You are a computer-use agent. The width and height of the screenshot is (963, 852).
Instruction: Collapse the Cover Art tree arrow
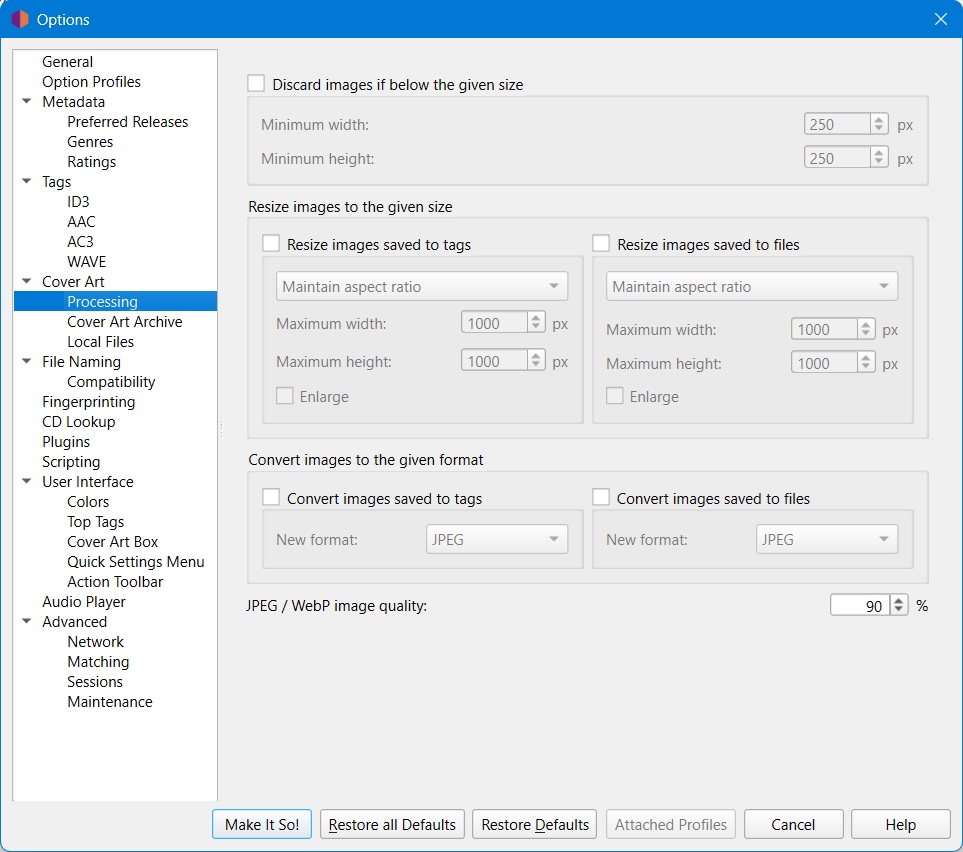point(26,281)
